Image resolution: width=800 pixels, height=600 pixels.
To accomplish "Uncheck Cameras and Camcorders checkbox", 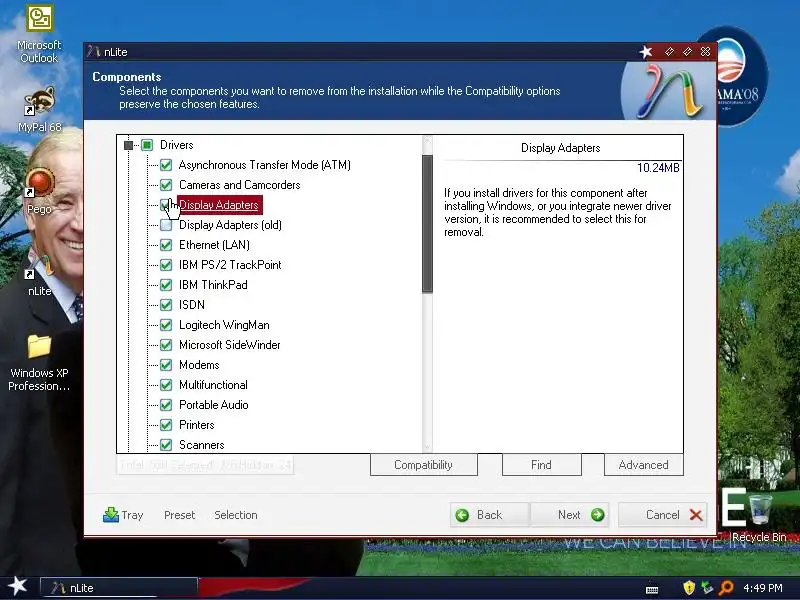I will point(166,185).
